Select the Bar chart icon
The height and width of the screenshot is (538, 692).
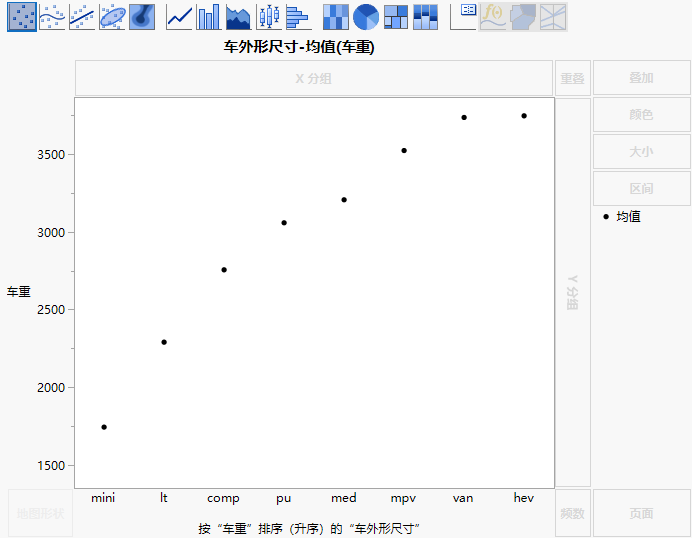[208, 17]
